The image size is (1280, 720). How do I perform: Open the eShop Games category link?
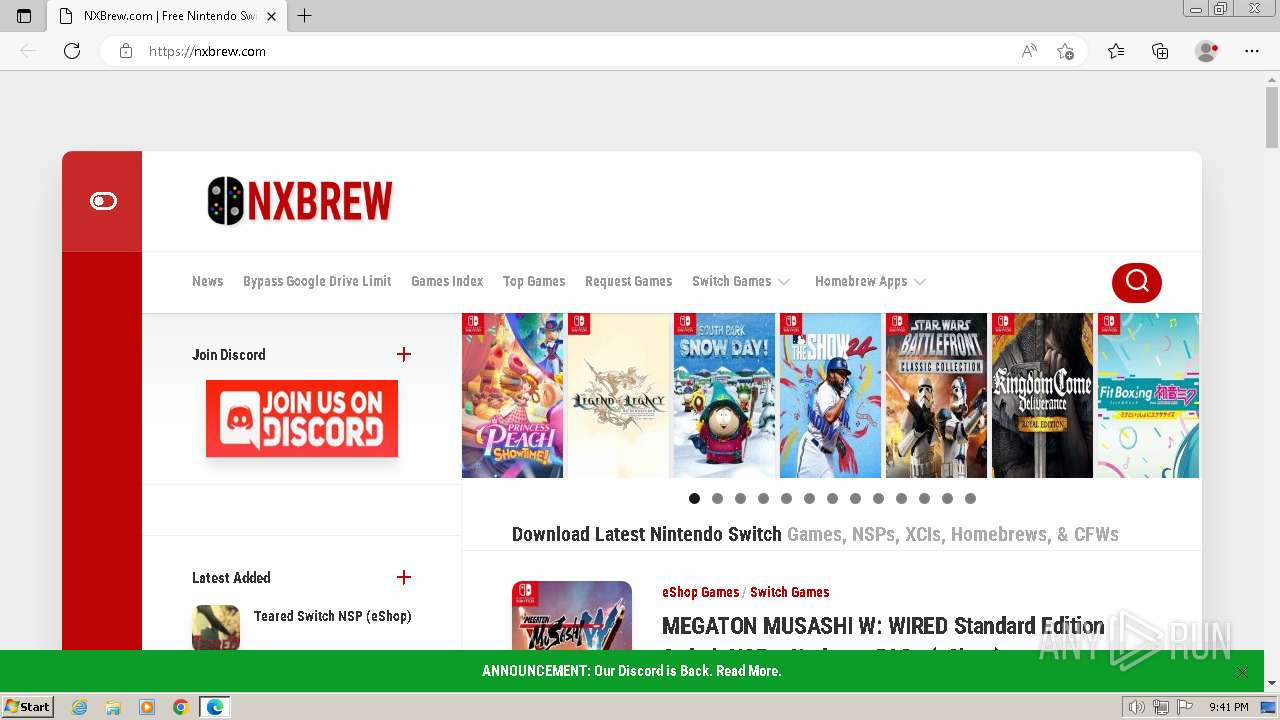click(700, 592)
